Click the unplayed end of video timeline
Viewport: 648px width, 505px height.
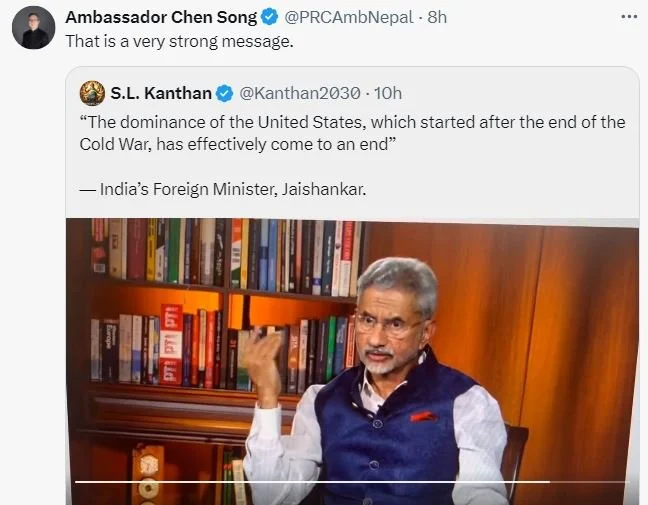pyautogui.click(x=590, y=482)
